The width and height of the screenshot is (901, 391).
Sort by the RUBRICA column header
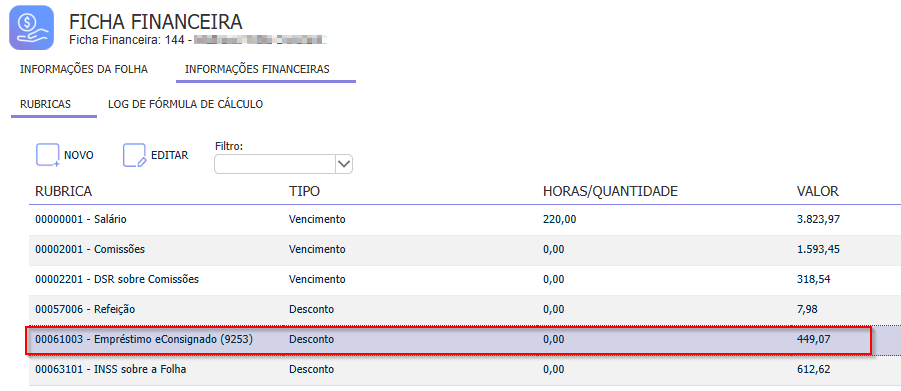click(64, 191)
